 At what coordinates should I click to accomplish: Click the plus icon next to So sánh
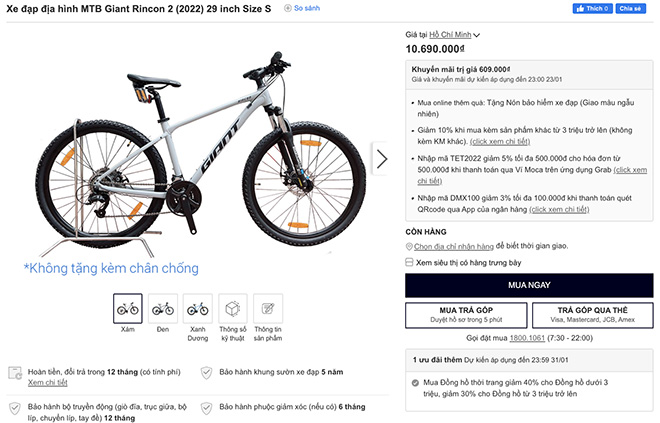tap(286, 8)
